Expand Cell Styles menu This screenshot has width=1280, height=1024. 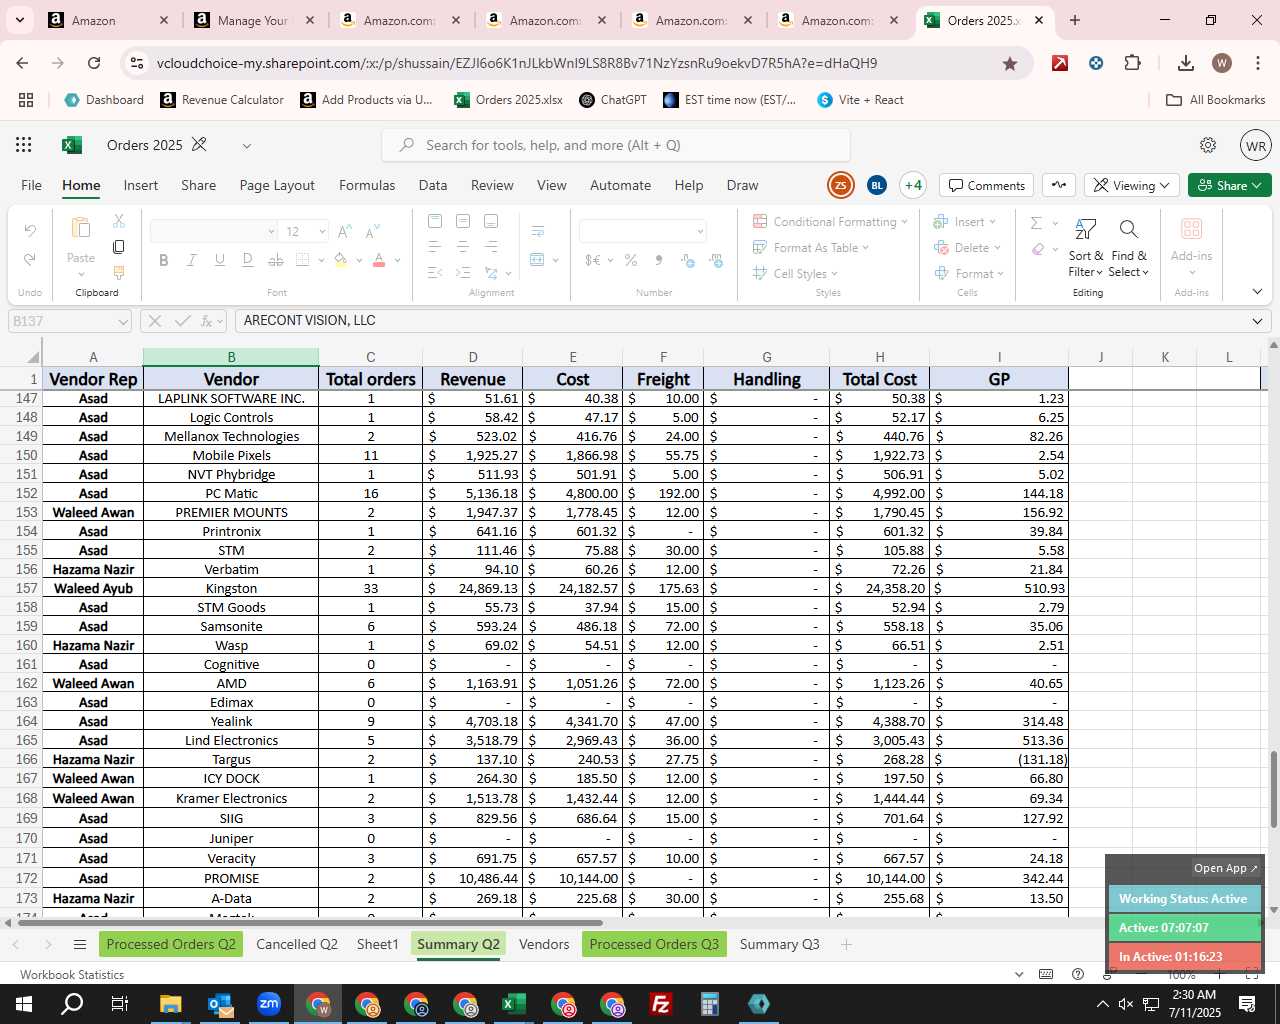795,274
